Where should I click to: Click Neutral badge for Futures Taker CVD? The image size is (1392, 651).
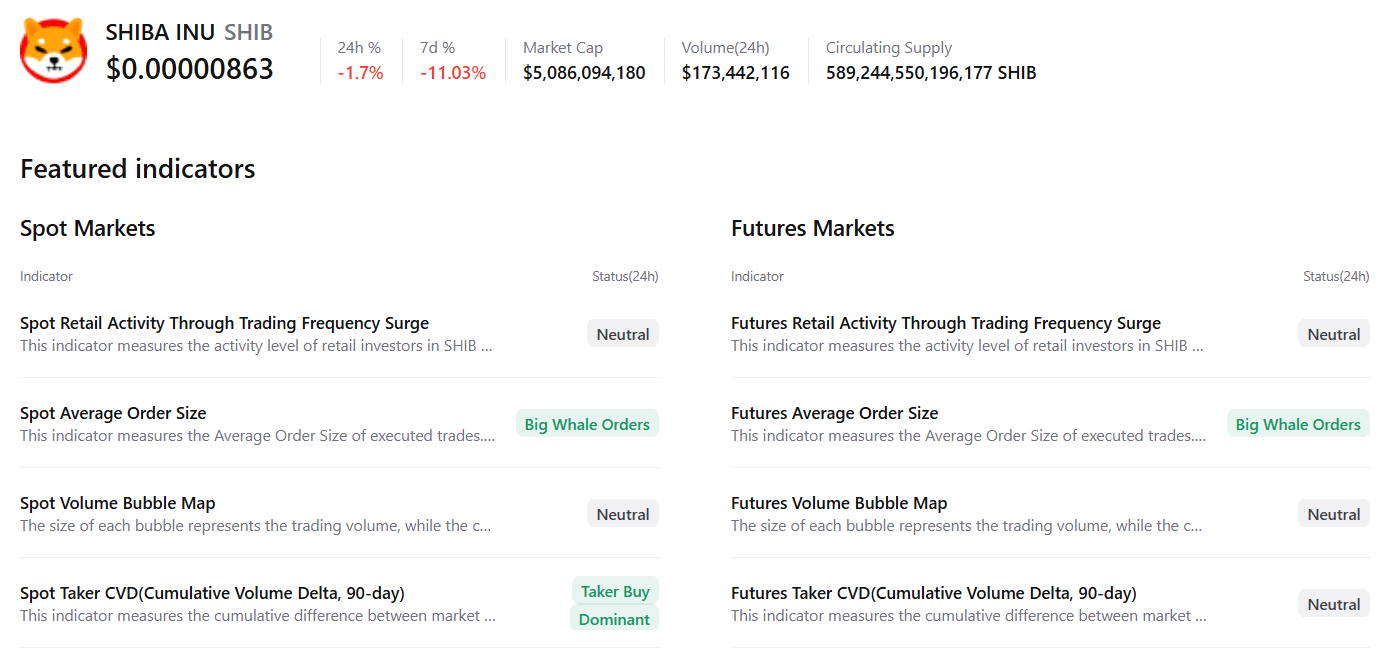point(1333,604)
